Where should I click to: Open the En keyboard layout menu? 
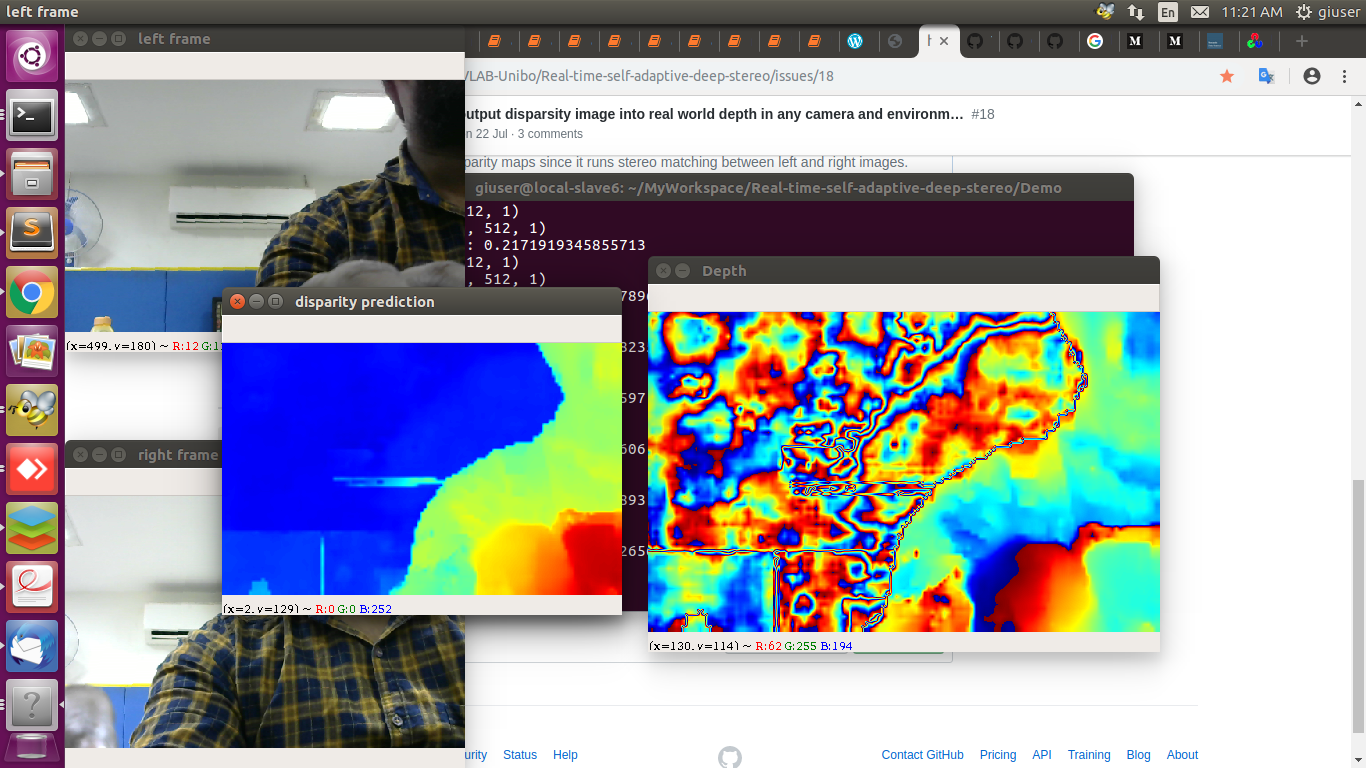click(1168, 12)
